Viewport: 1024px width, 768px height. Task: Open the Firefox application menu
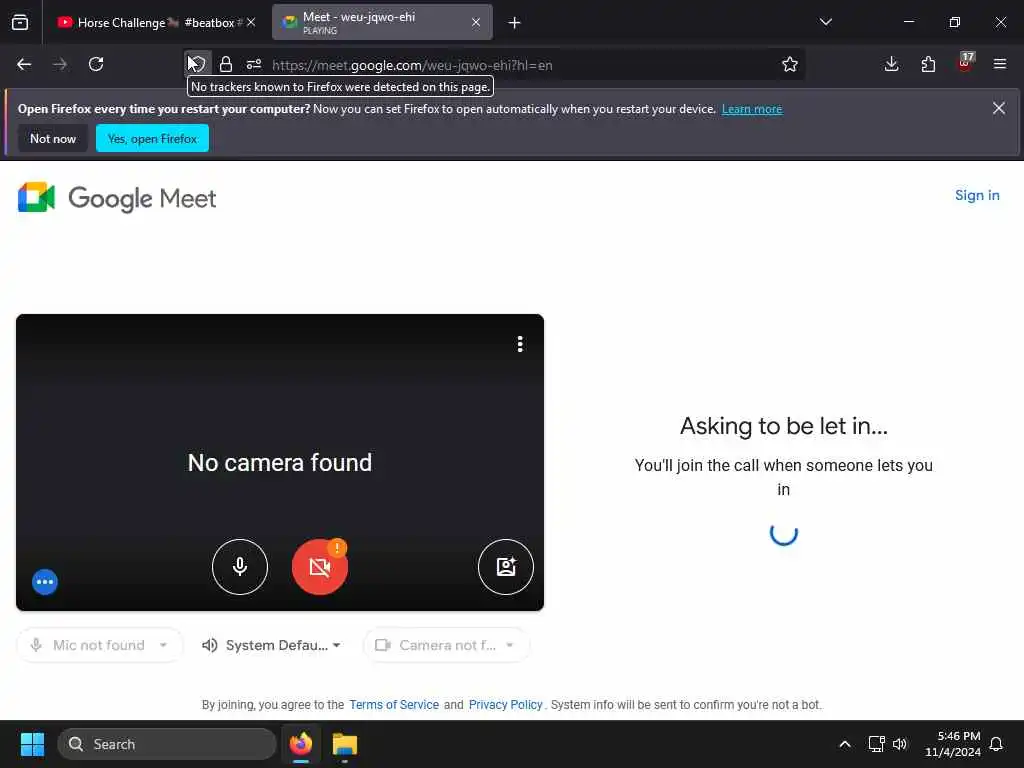[x=999, y=64]
